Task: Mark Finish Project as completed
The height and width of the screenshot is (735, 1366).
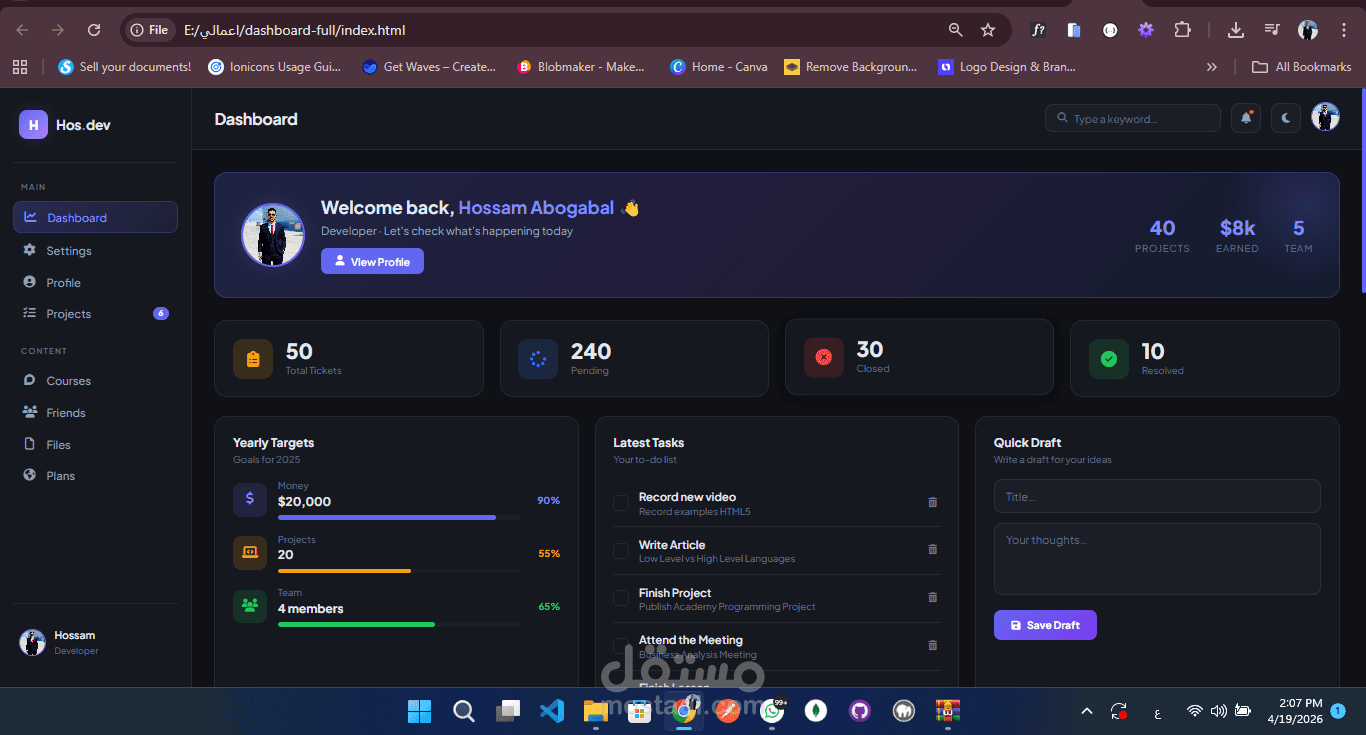Action: [x=621, y=597]
